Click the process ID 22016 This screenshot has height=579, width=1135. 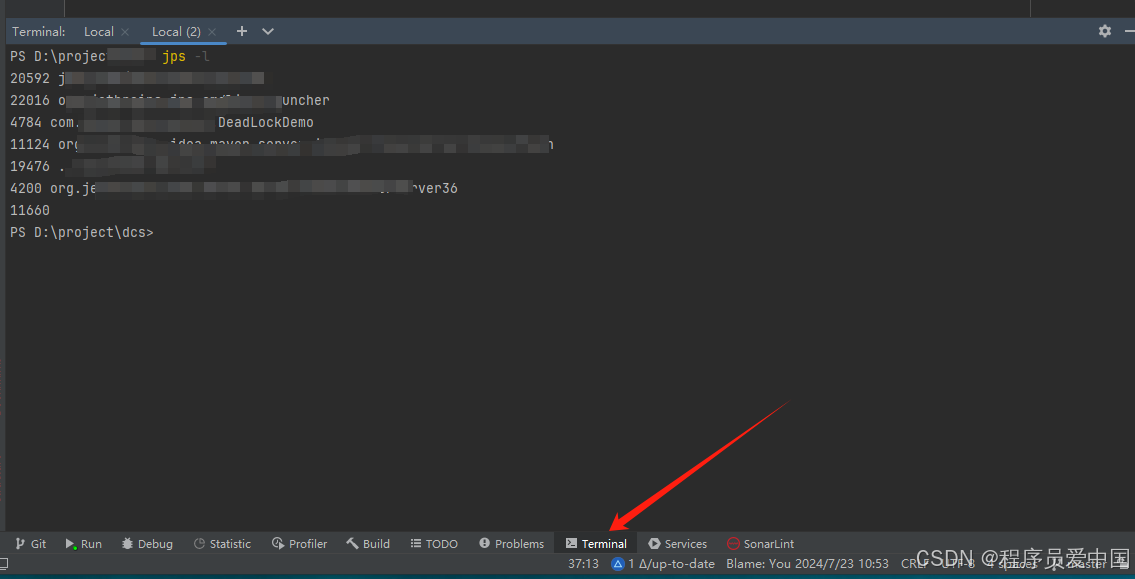click(x=30, y=101)
